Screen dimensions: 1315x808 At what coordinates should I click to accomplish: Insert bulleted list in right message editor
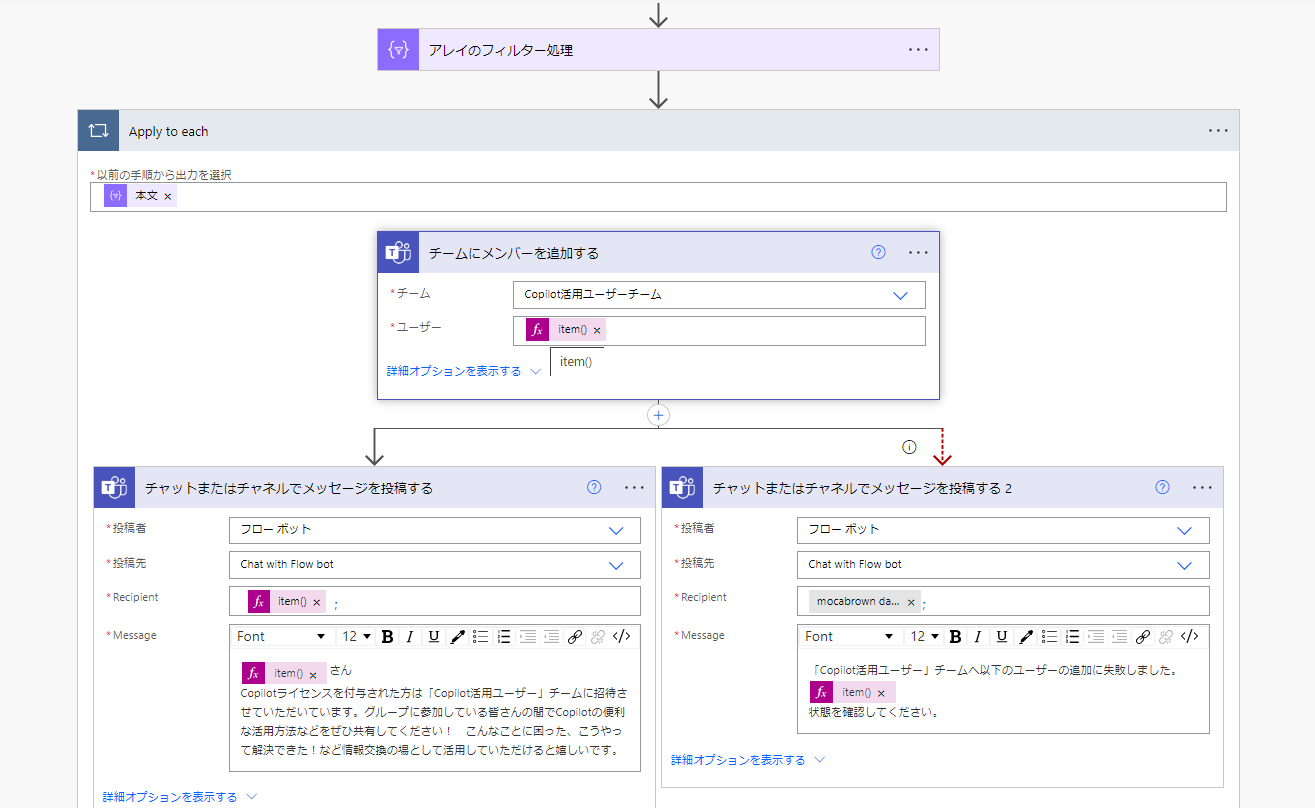1048,636
